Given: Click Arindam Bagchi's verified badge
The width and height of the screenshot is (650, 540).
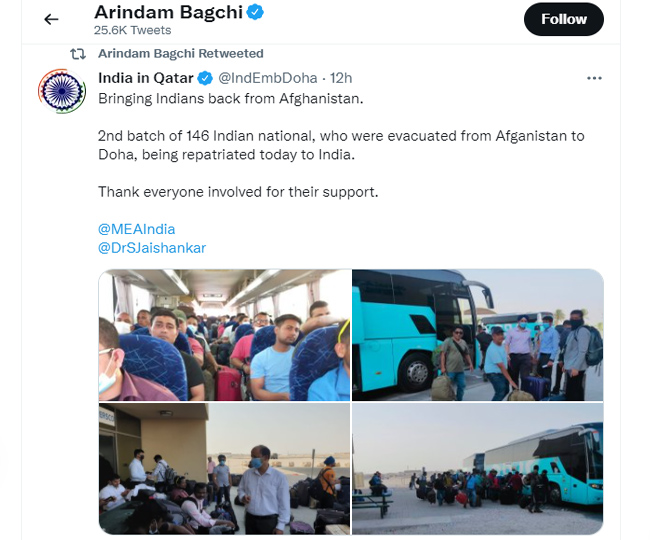Looking at the screenshot, I should (255, 12).
